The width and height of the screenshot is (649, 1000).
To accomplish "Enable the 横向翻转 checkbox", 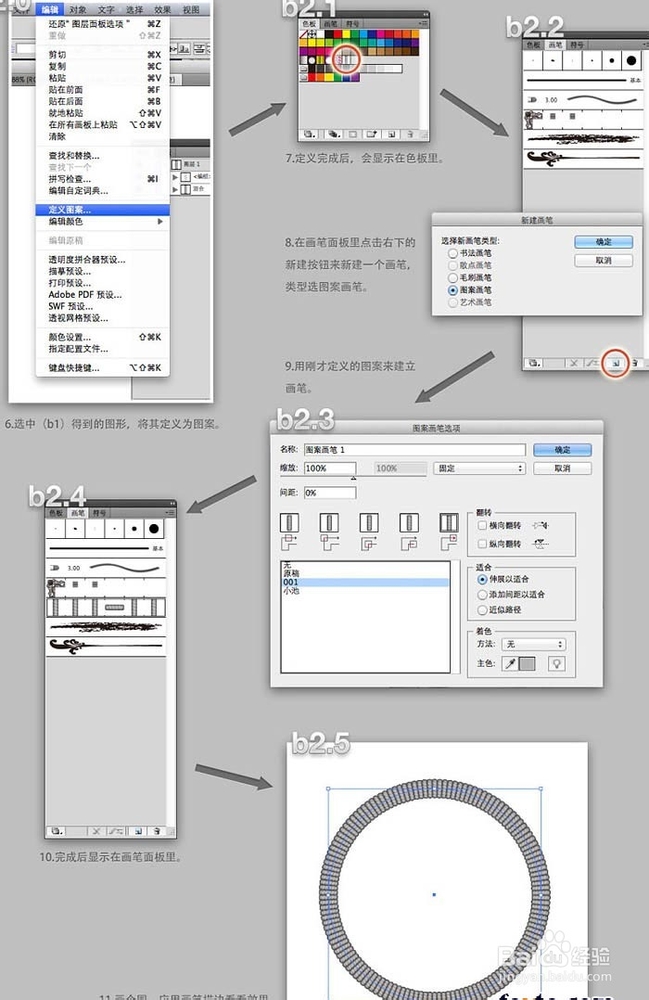I will click(x=483, y=526).
